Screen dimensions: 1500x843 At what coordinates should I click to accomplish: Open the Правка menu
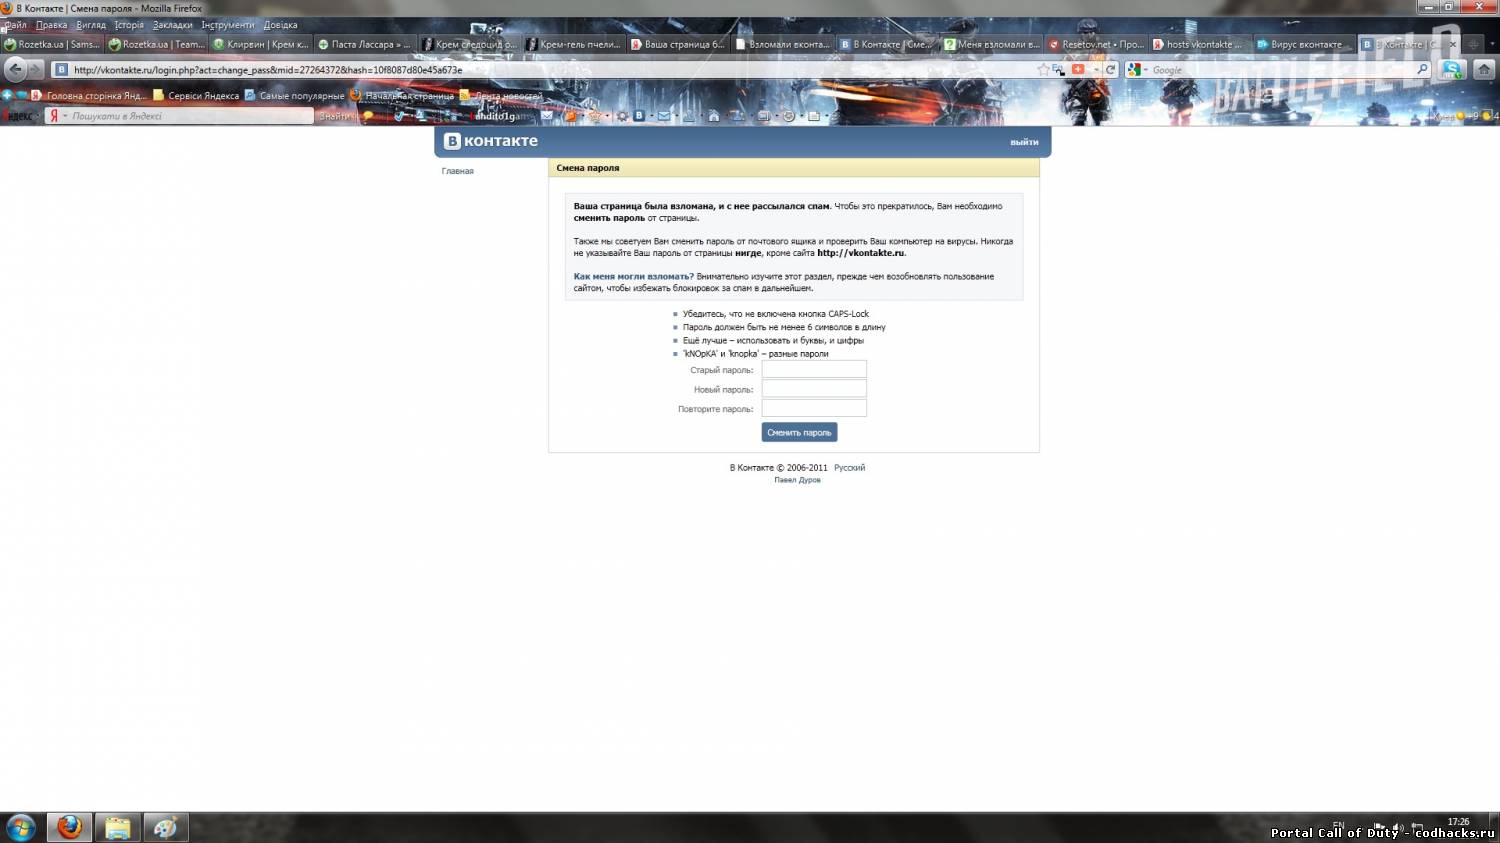(x=52, y=25)
